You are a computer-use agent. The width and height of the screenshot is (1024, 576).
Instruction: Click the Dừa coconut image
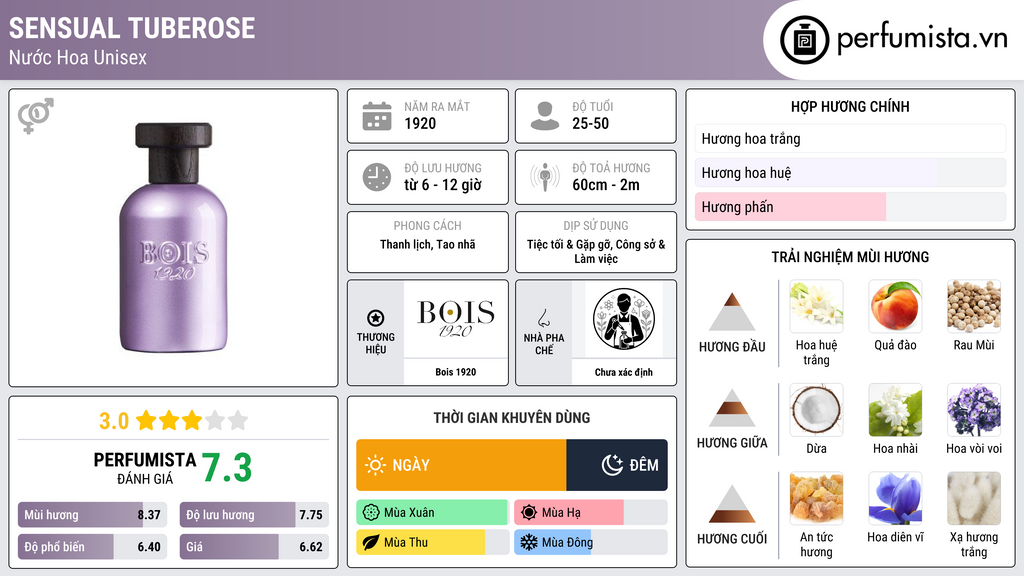coord(816,410)
